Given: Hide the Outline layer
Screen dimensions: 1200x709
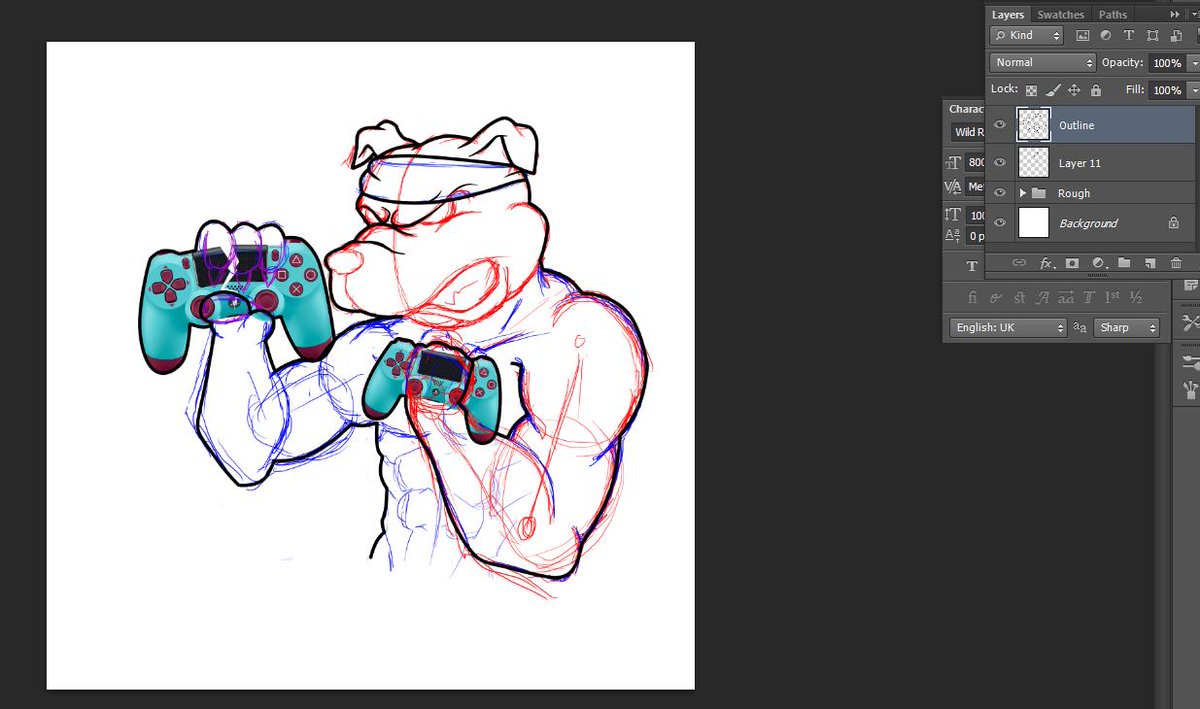Looking at the screenshot, I should tap(998, 124).
